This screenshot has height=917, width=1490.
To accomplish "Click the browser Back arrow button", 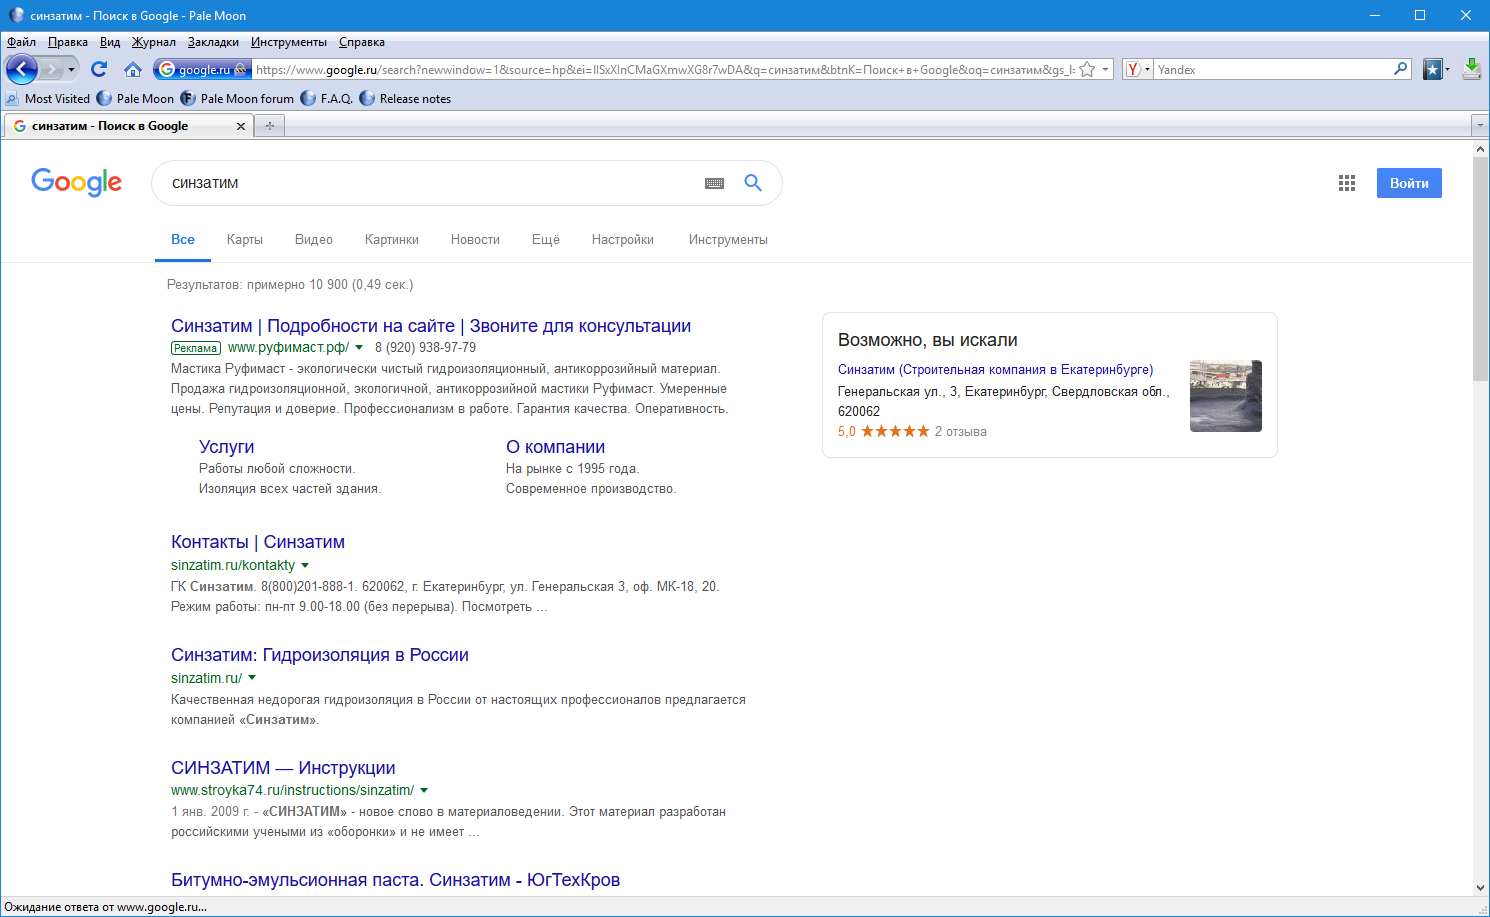I will point(22,69).
